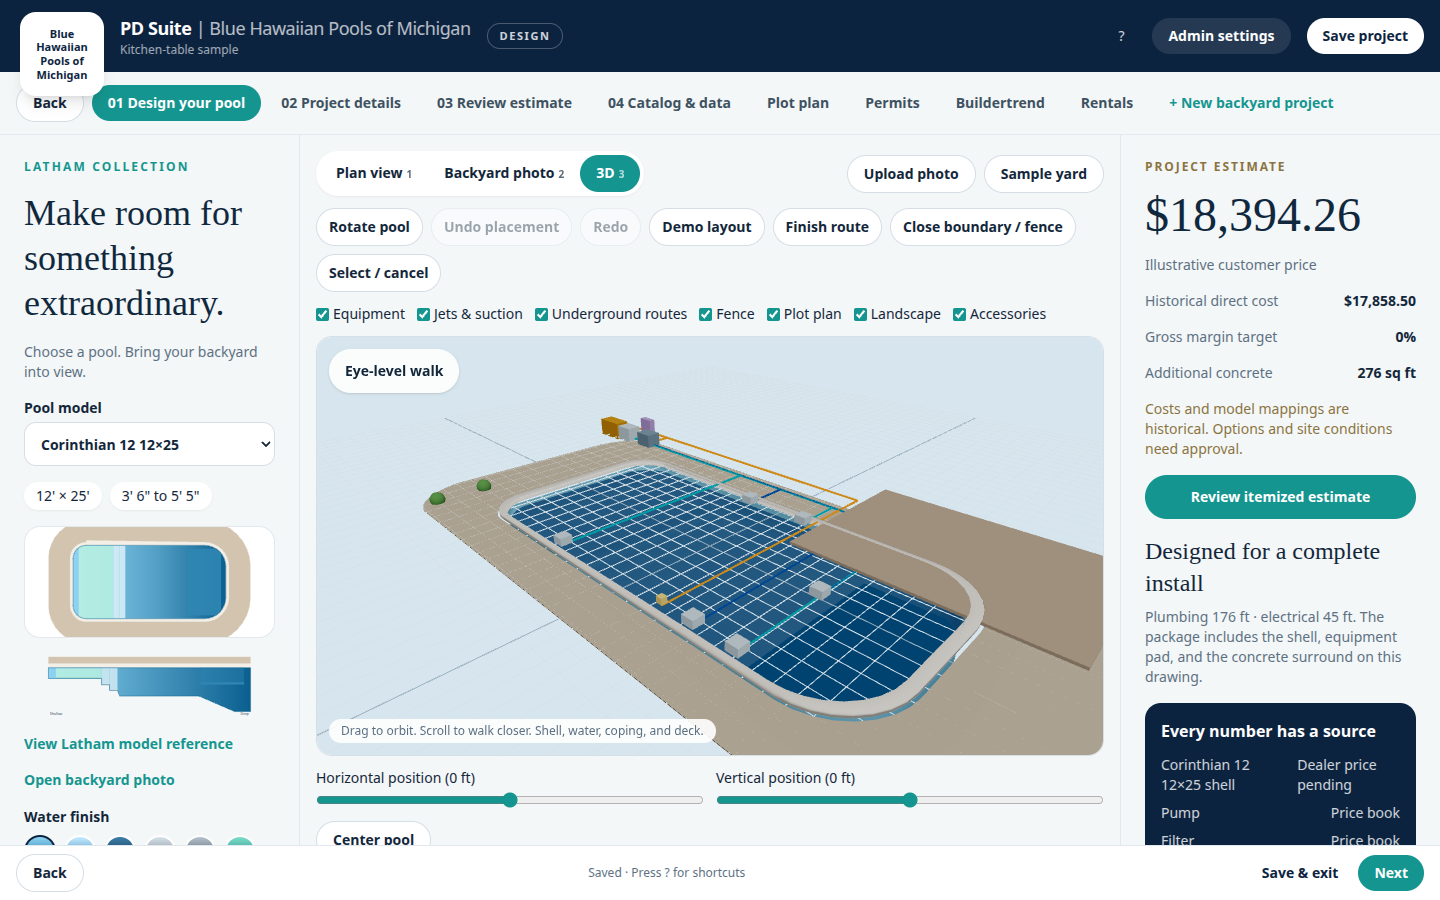The image size is (1440, 900).
Task: Switch to the Buildertrend section
Action: 1000,103
